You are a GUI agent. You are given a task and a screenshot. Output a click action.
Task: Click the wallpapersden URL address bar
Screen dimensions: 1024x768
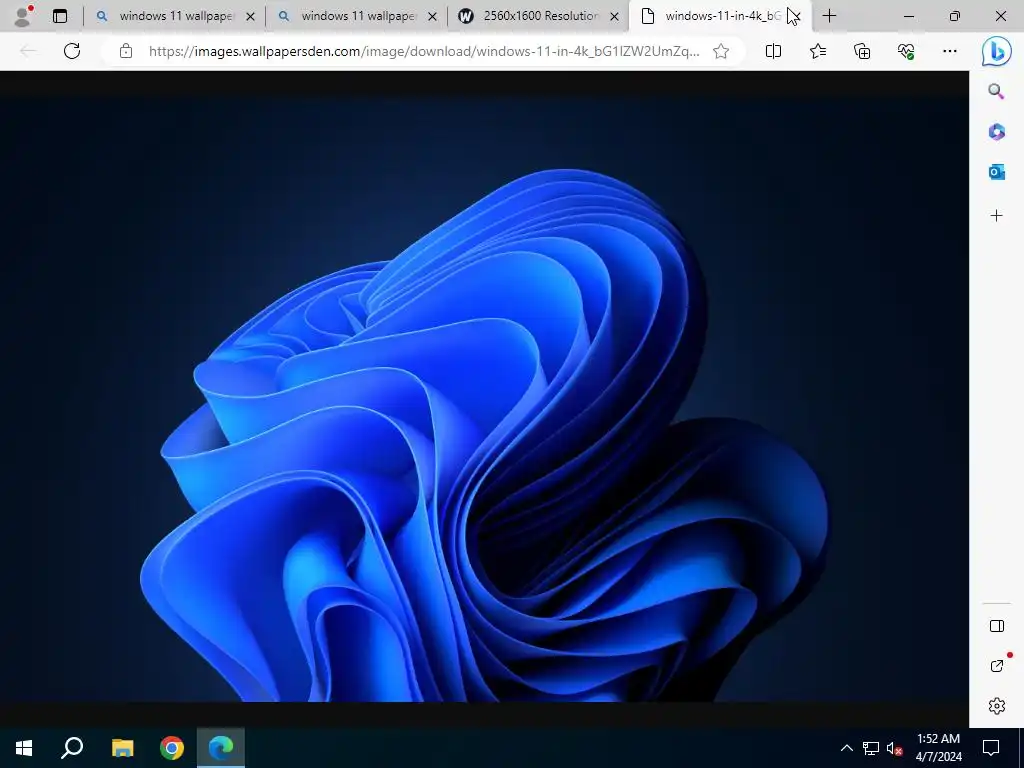(424, 51)
